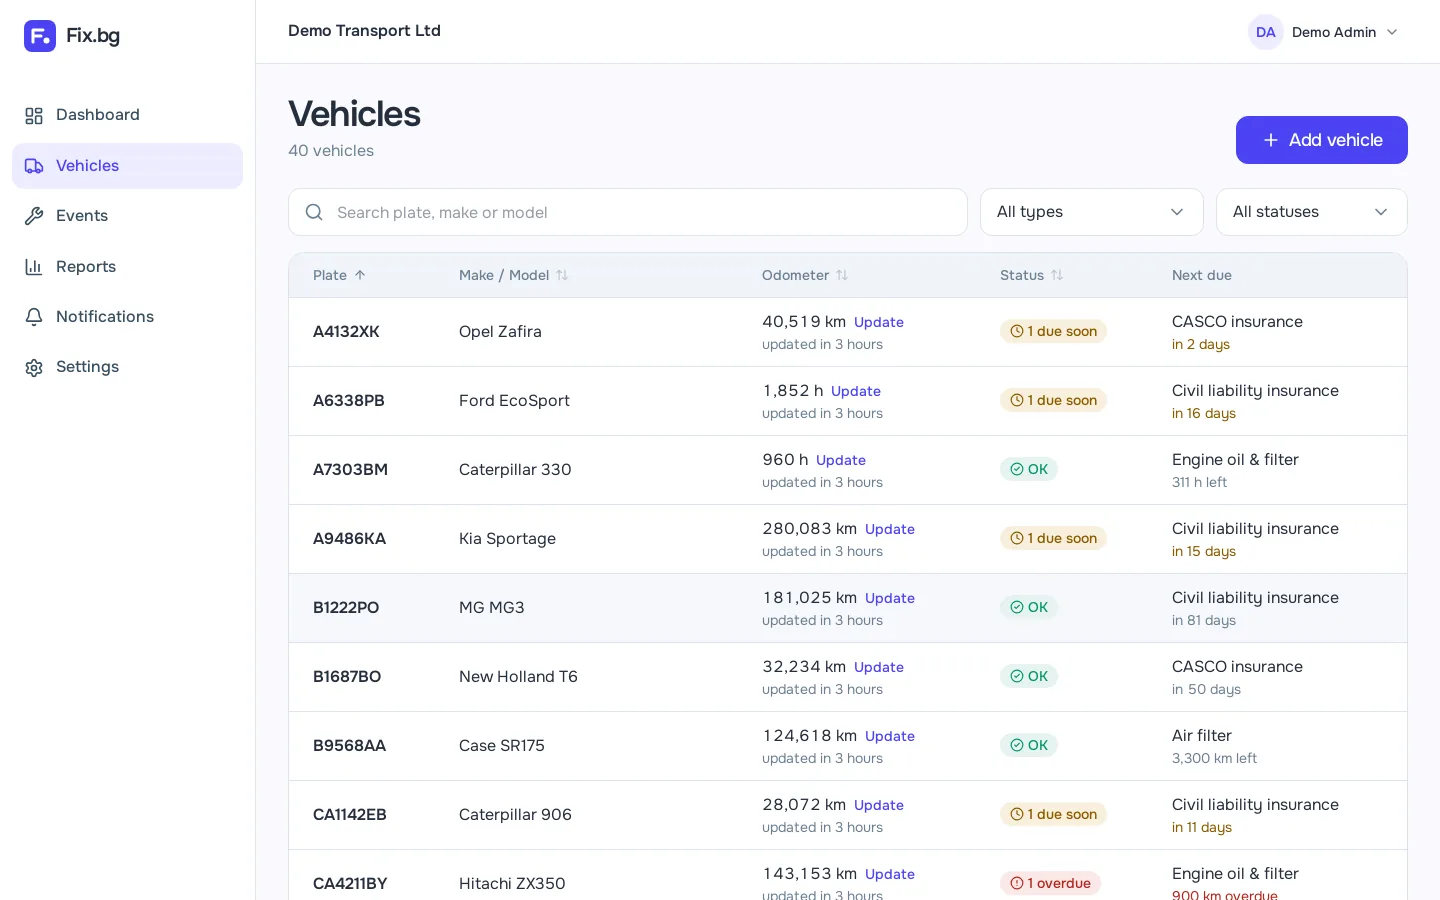Click Air filter next due entry

pyautogui.click(x=1202, y=736)
